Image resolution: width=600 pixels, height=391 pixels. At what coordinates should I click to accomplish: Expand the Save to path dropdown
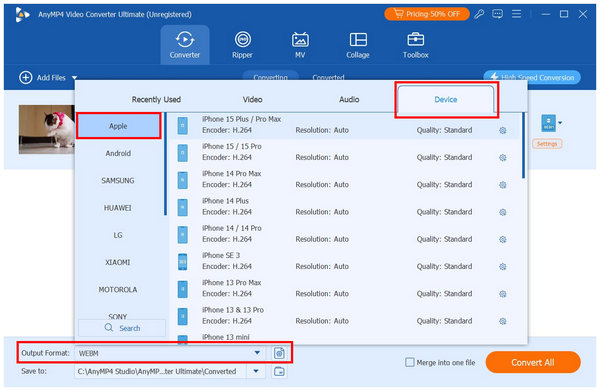256,371
